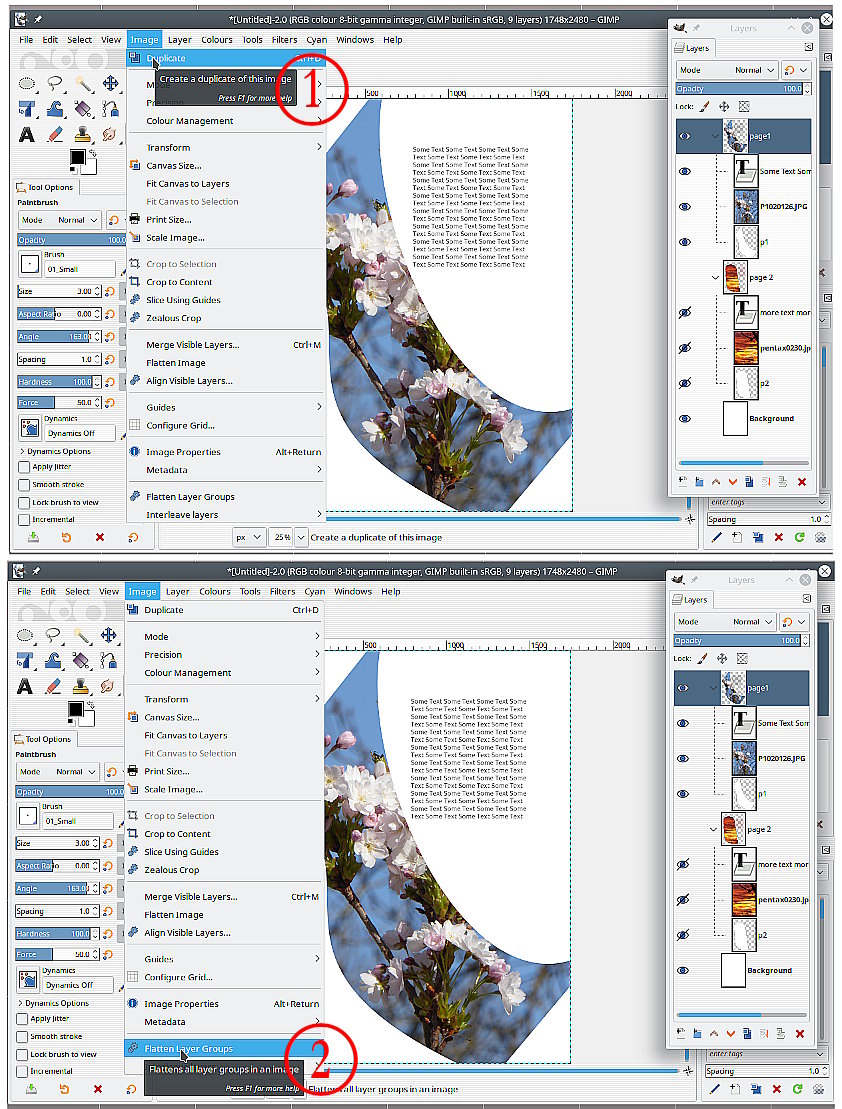Hide Background layer in upper Layers panel
The image size is (842, 1109).
684,419
